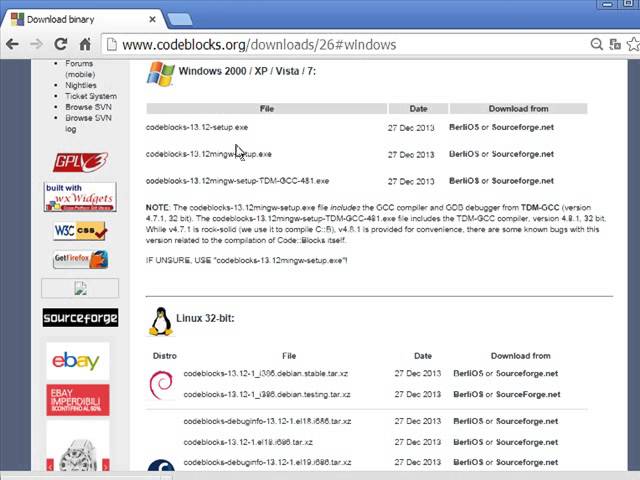This screenshot has height=480, width=640.
Task: Open the browser home page icon
Action: (85, 44)
